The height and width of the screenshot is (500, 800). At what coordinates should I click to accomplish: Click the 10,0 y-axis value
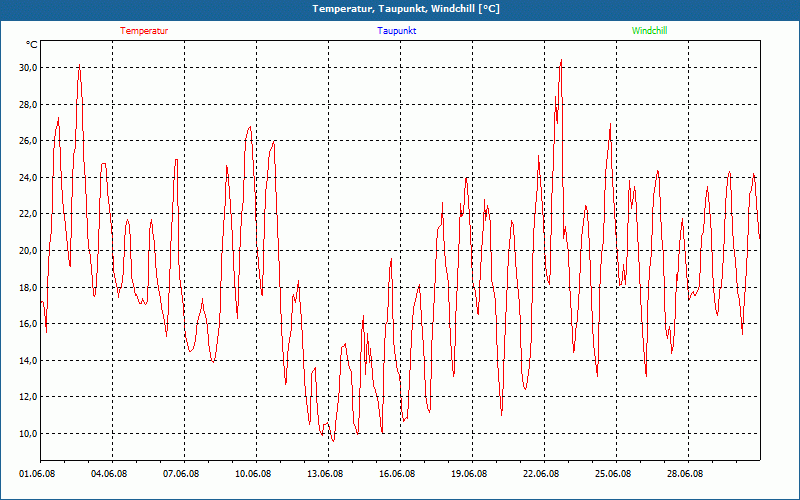(x=29, y=433)
